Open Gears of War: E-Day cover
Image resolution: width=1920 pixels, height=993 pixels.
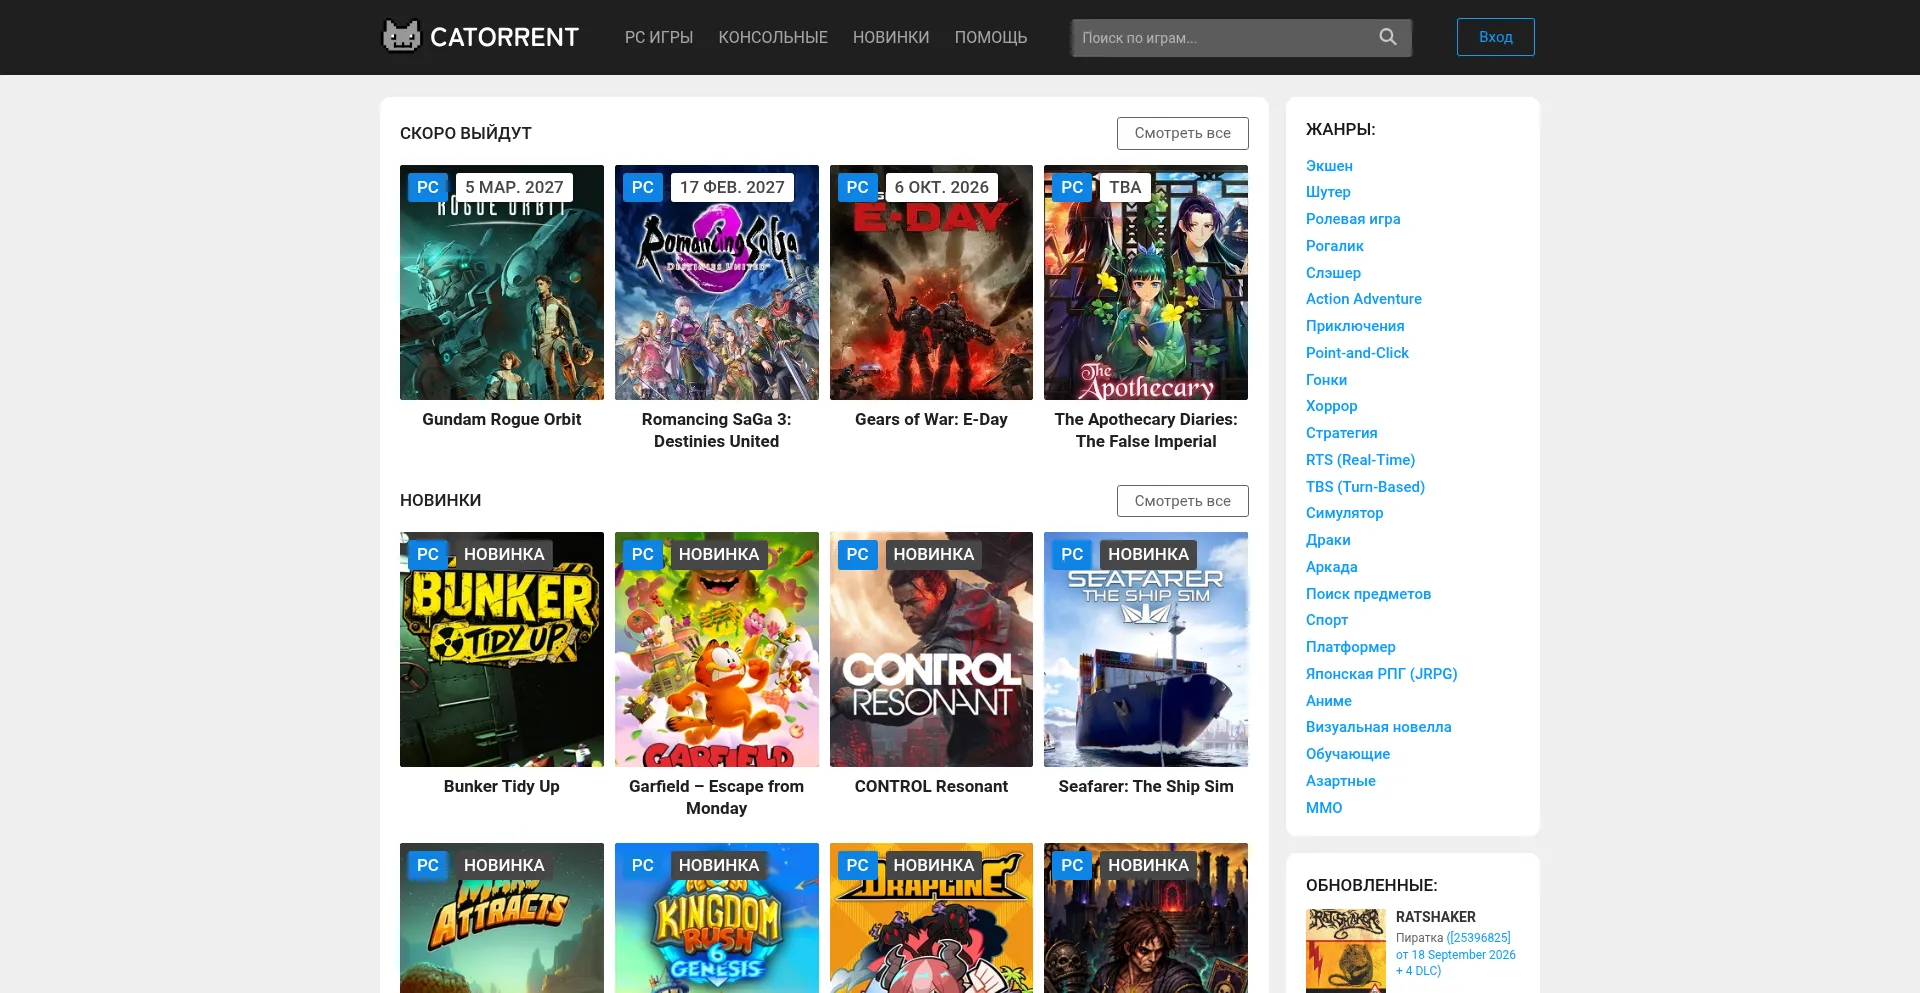pos(931,282)
